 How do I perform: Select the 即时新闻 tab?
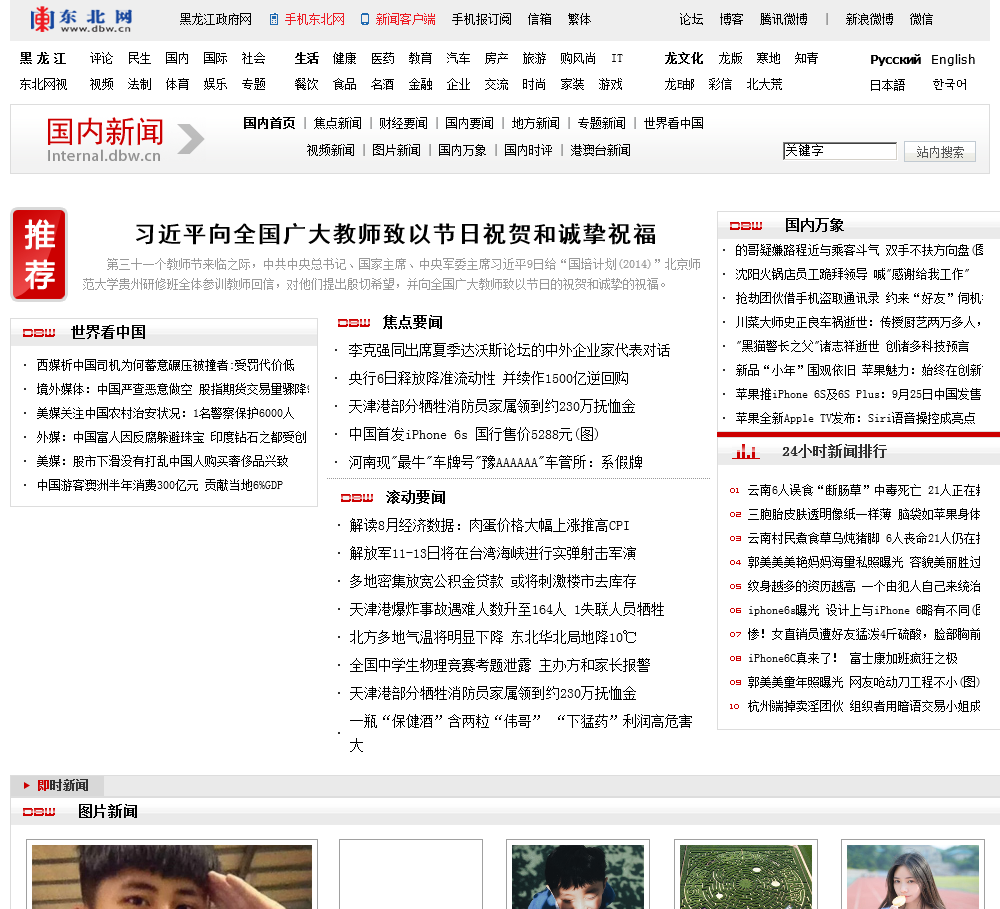62,786
